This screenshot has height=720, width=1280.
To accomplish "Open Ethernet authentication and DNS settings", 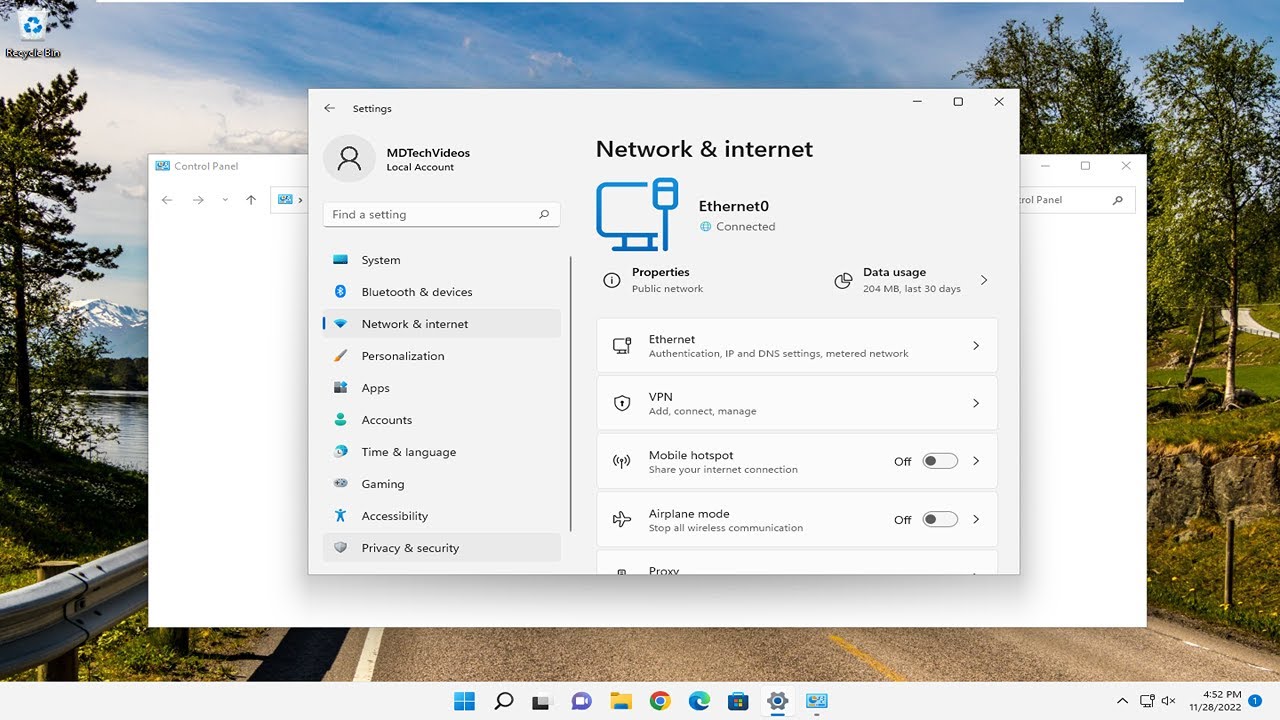I will (x=797, y=346).
